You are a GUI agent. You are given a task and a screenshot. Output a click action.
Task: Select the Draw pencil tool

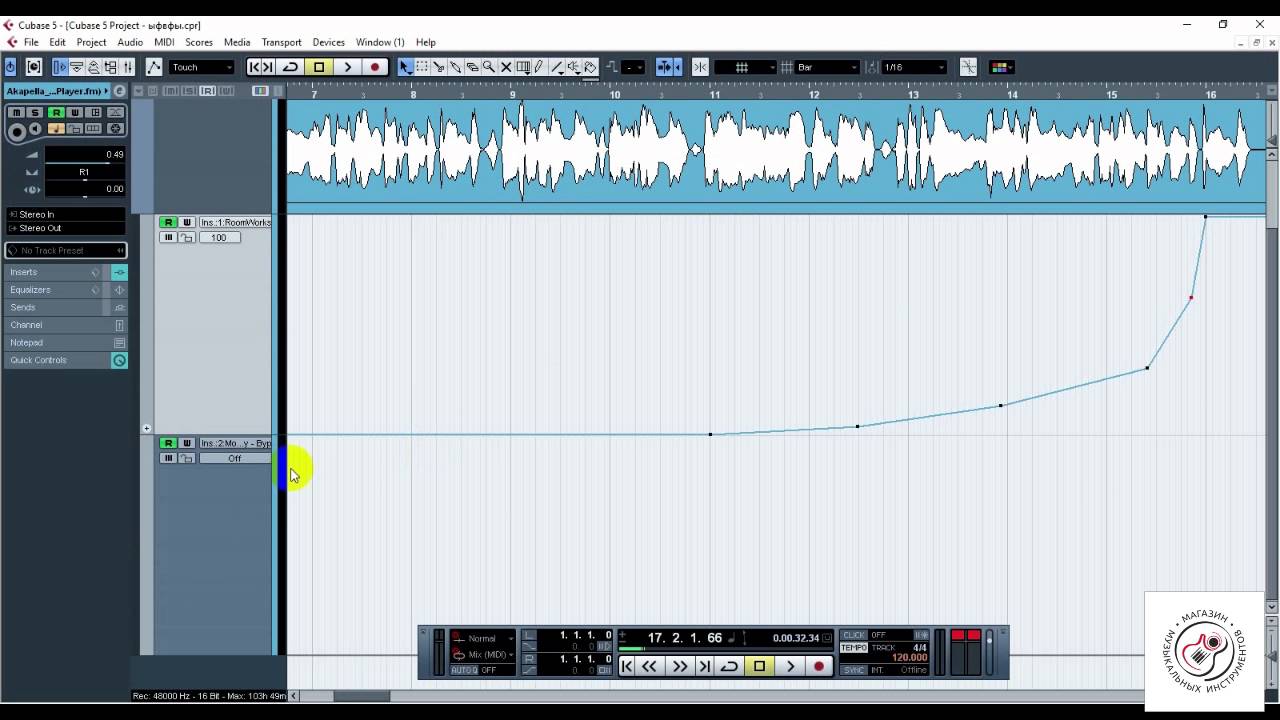[x=538, y=67]
